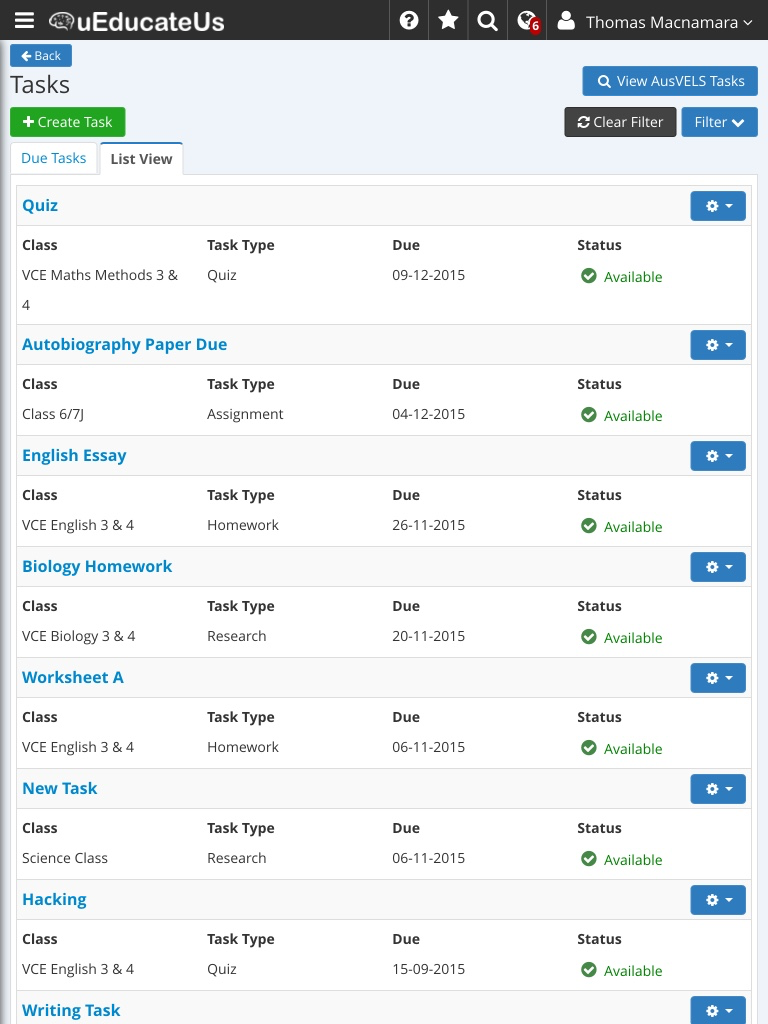Image resolution: width=768 pixels, height=1024 pixels.
Task: Switch to the Due Tasks tab
Action: [x=54, y=158]
